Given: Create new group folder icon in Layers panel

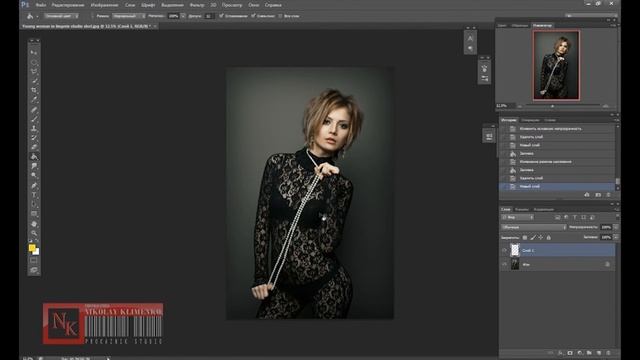Looking at the screenshot, I should coord(589,353).
